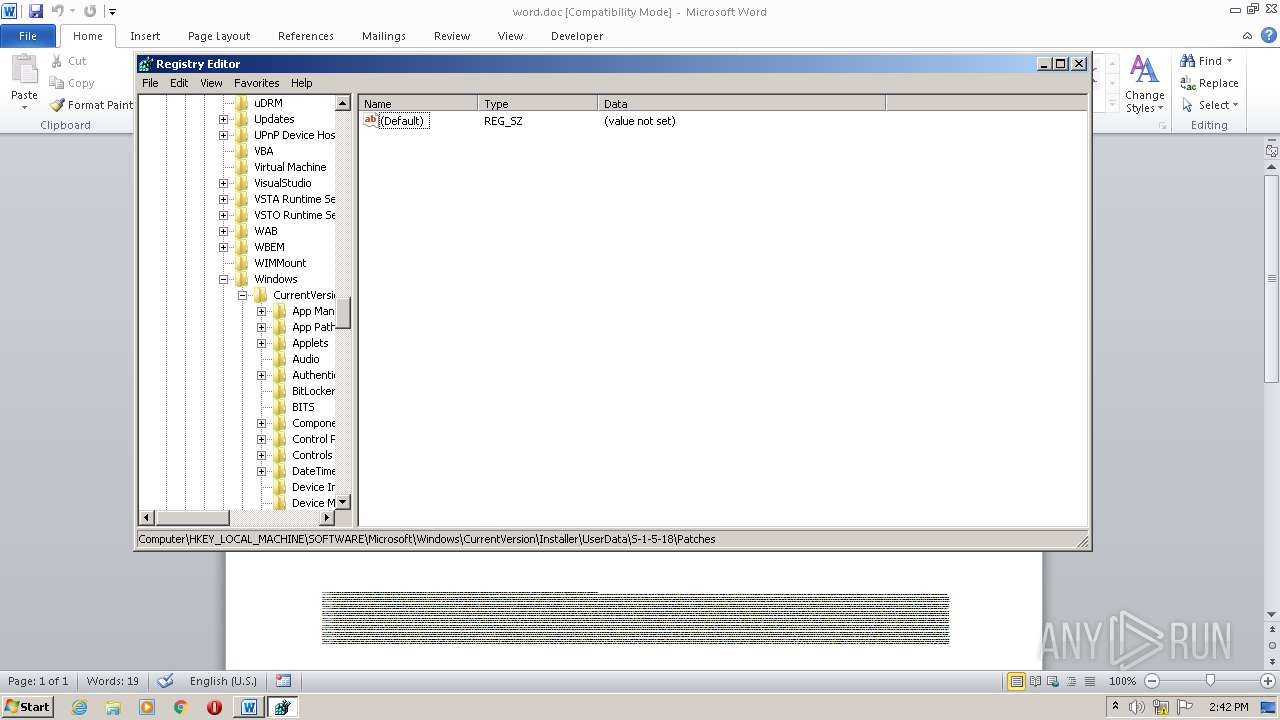1280x720 pixels.
Task: Switch to Print Layout view icon
Action: point(1016,681)
